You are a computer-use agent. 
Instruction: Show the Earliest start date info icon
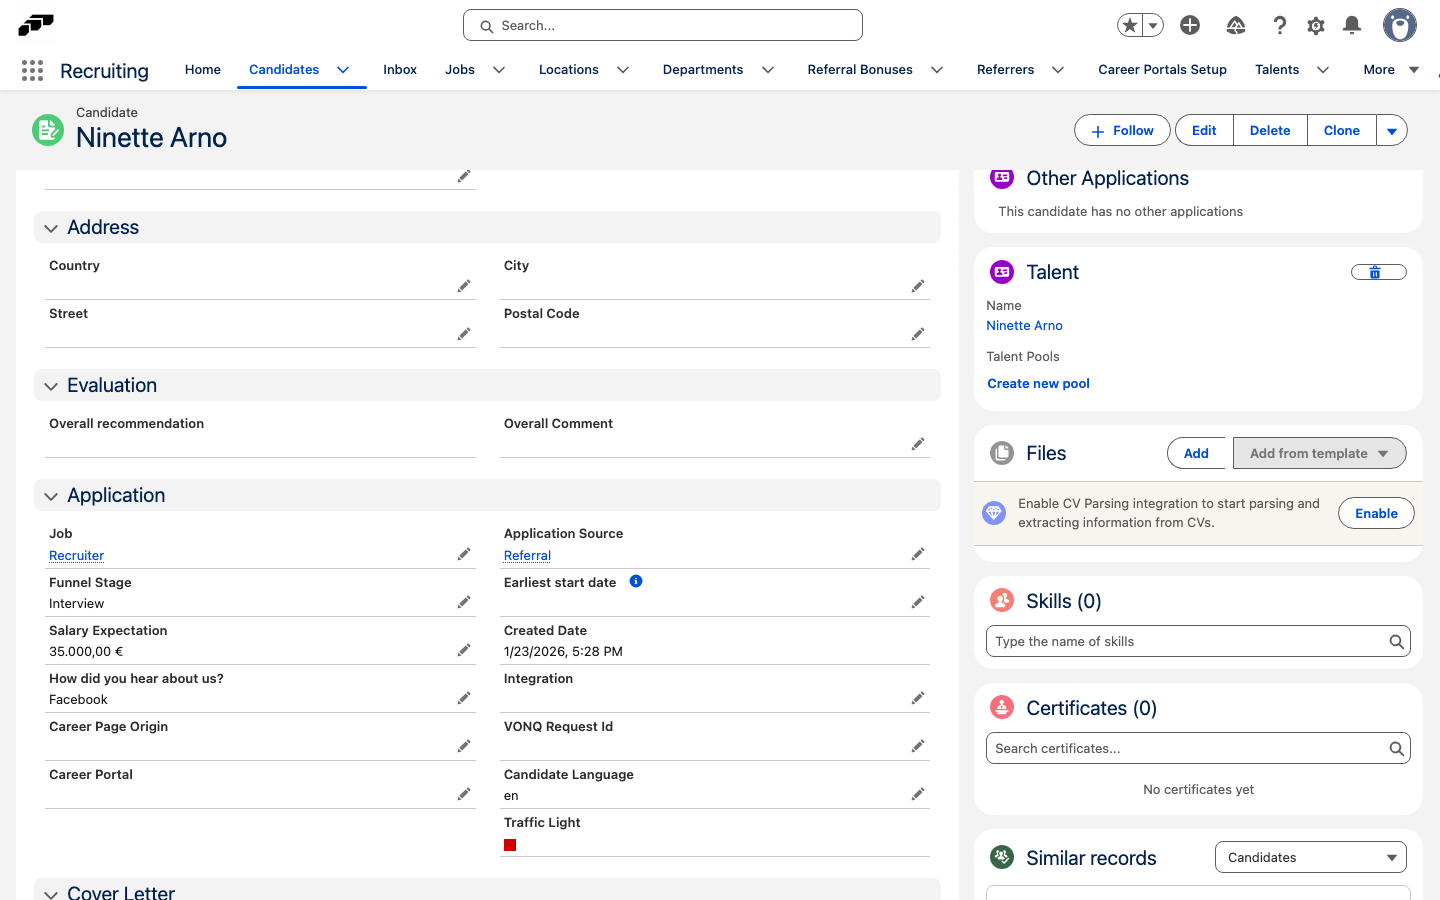pos(636,581)
